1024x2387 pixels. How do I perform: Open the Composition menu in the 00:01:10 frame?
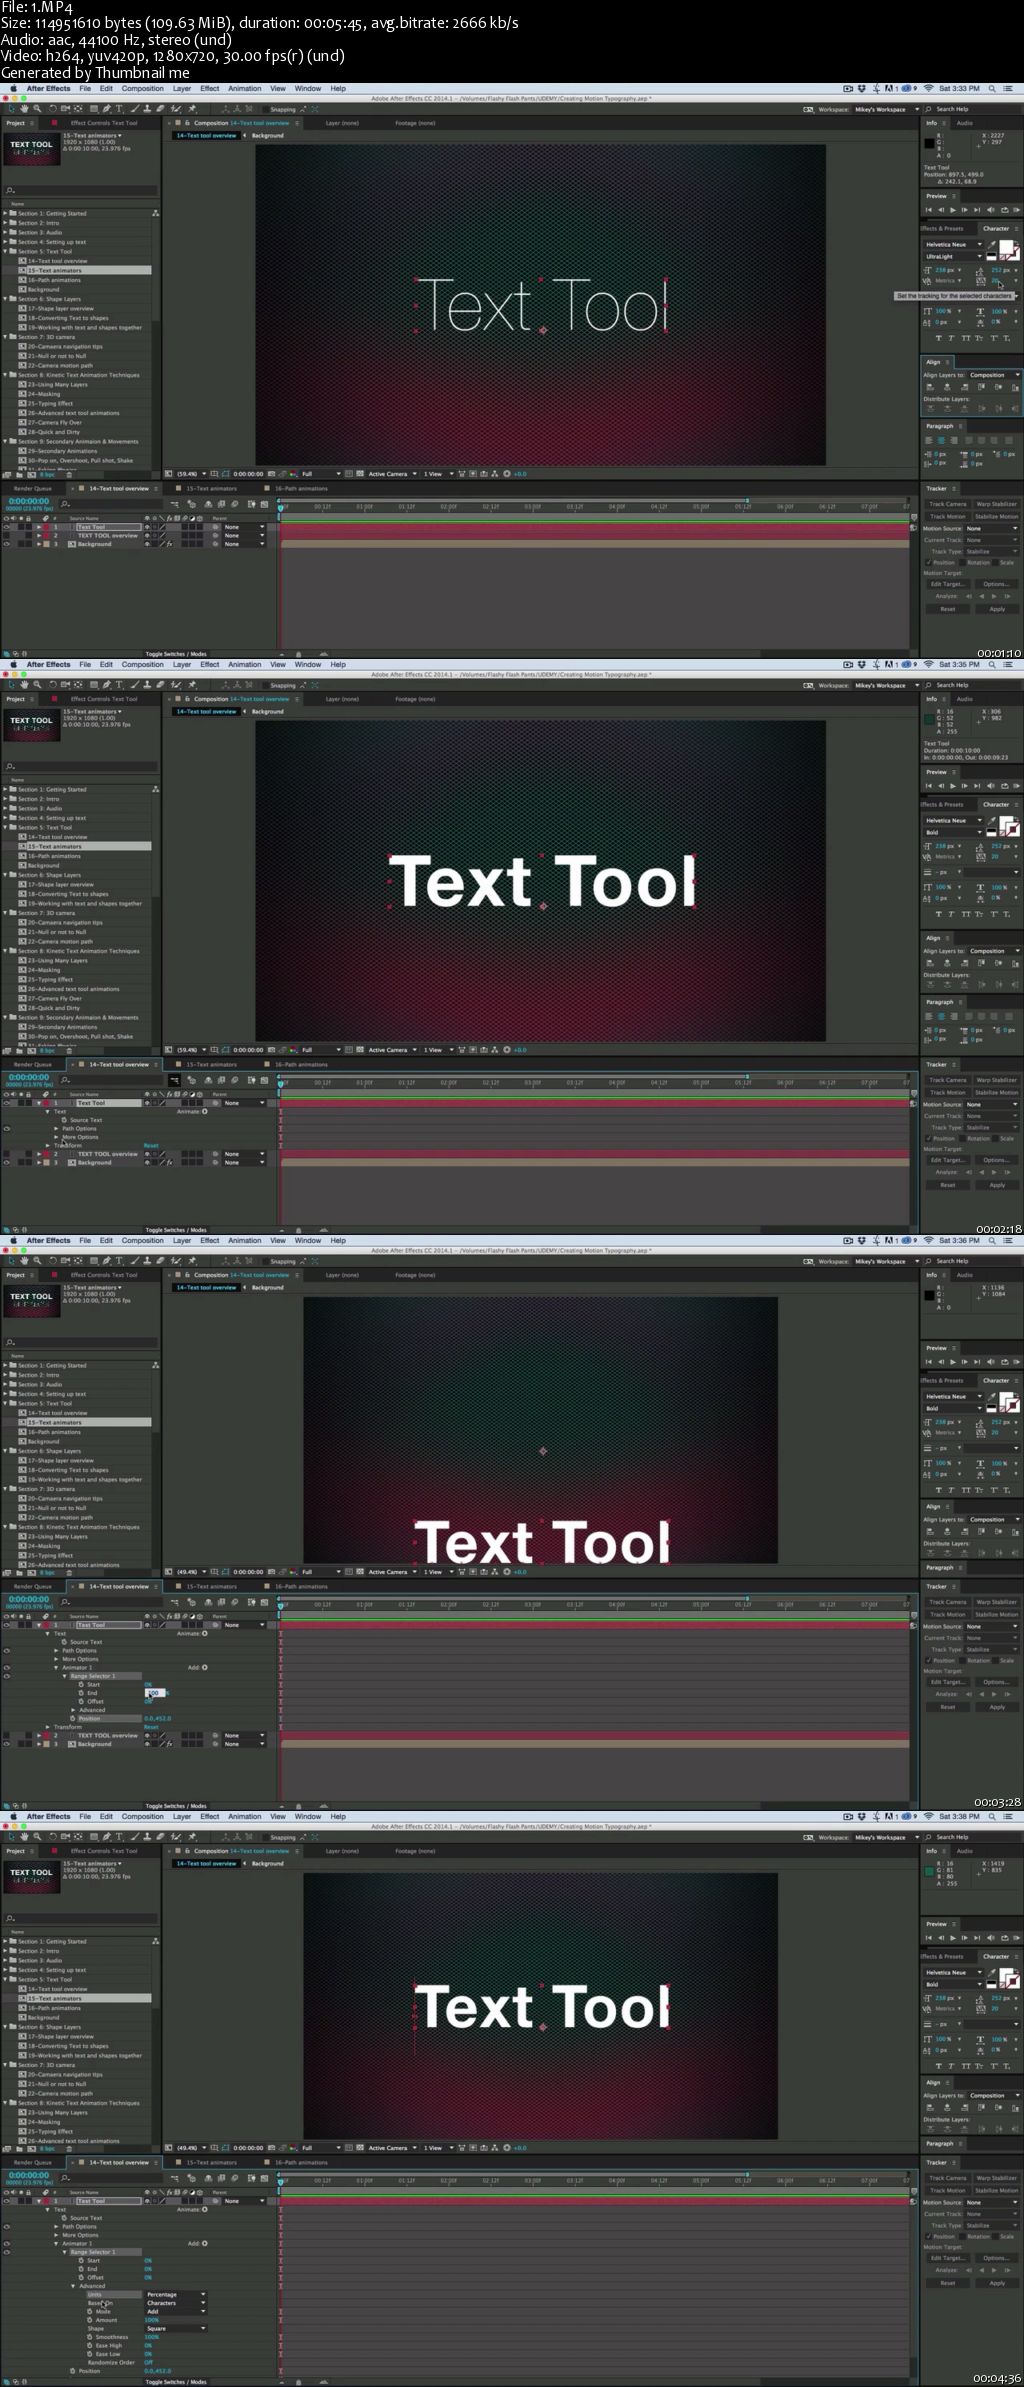143,88
